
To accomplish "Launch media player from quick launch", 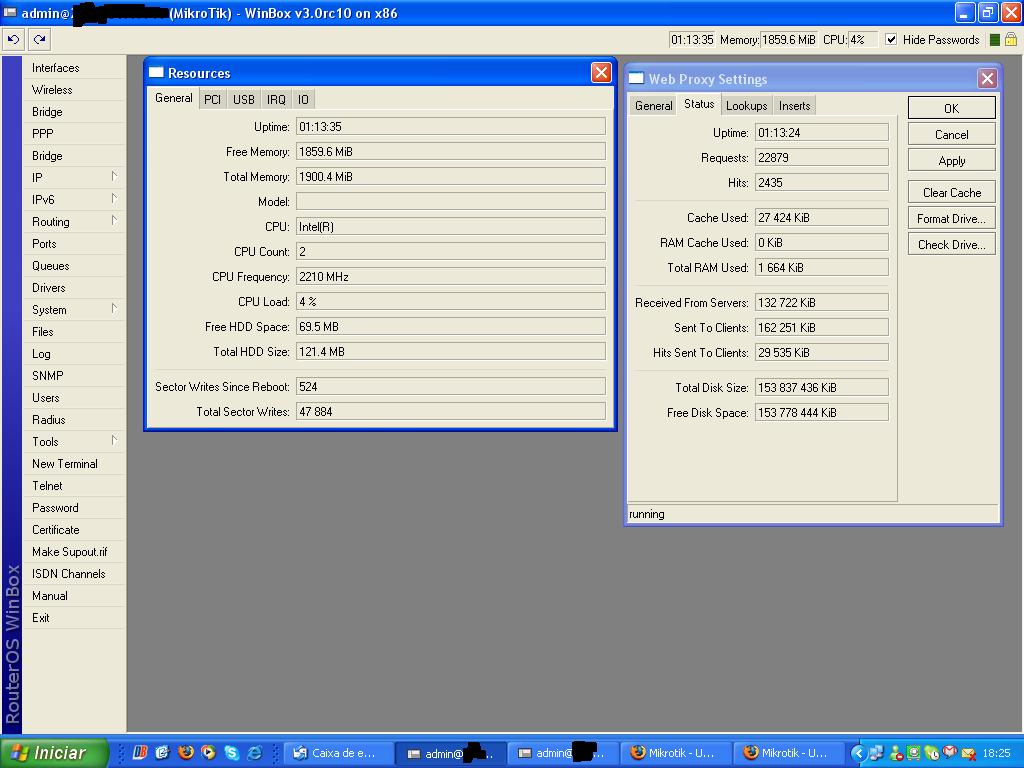I will pos(208,752).
